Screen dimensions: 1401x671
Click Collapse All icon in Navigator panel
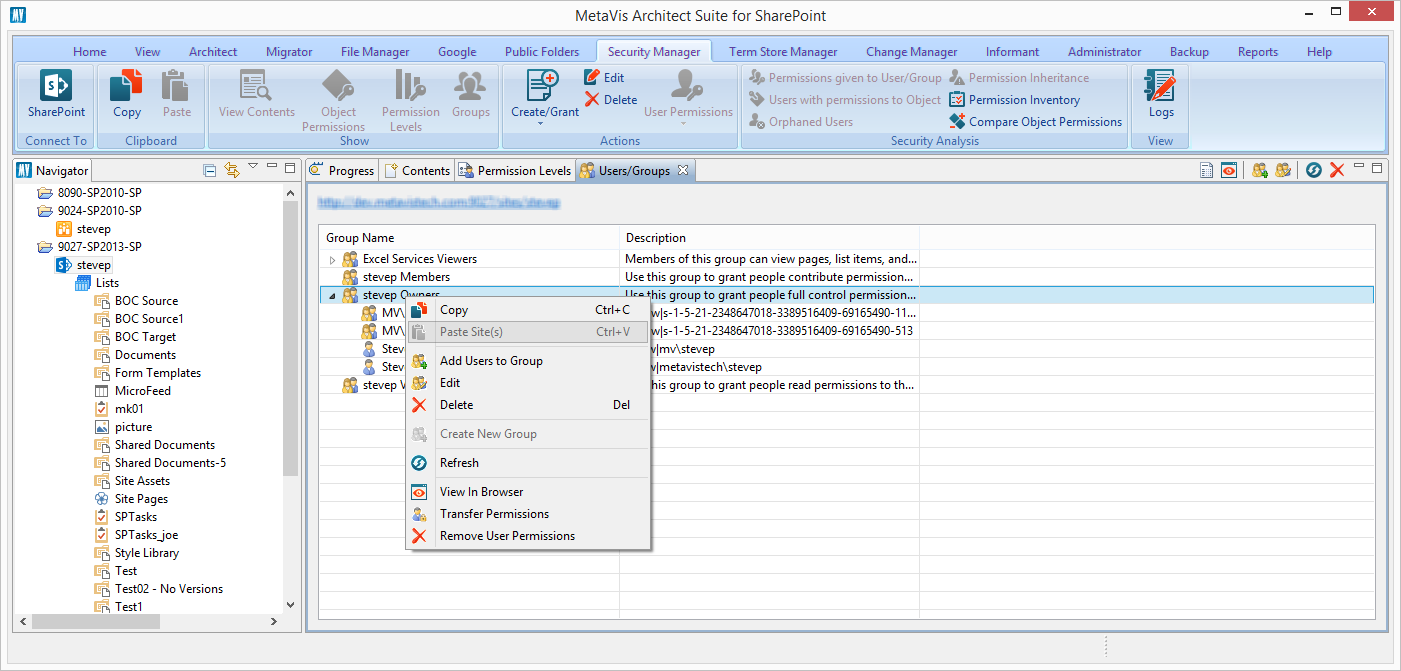pos(209,171)
